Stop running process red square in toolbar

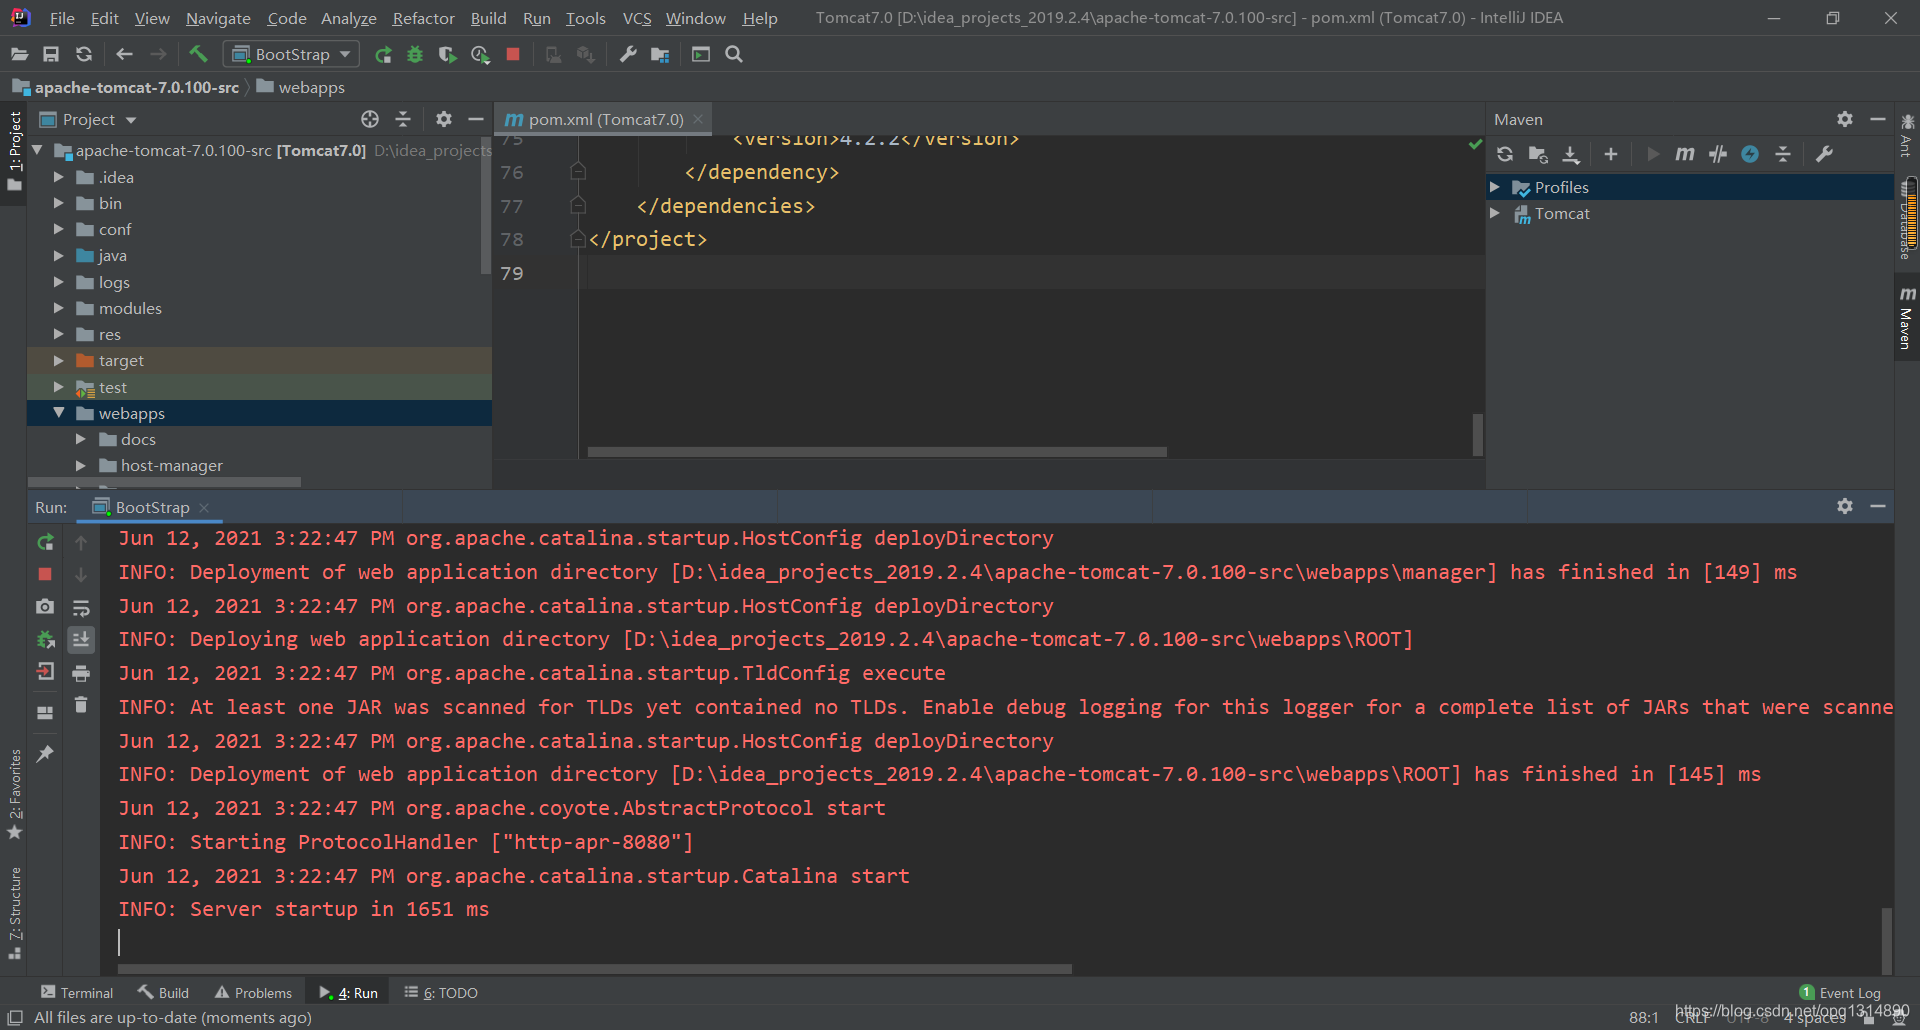click(513, 55)
